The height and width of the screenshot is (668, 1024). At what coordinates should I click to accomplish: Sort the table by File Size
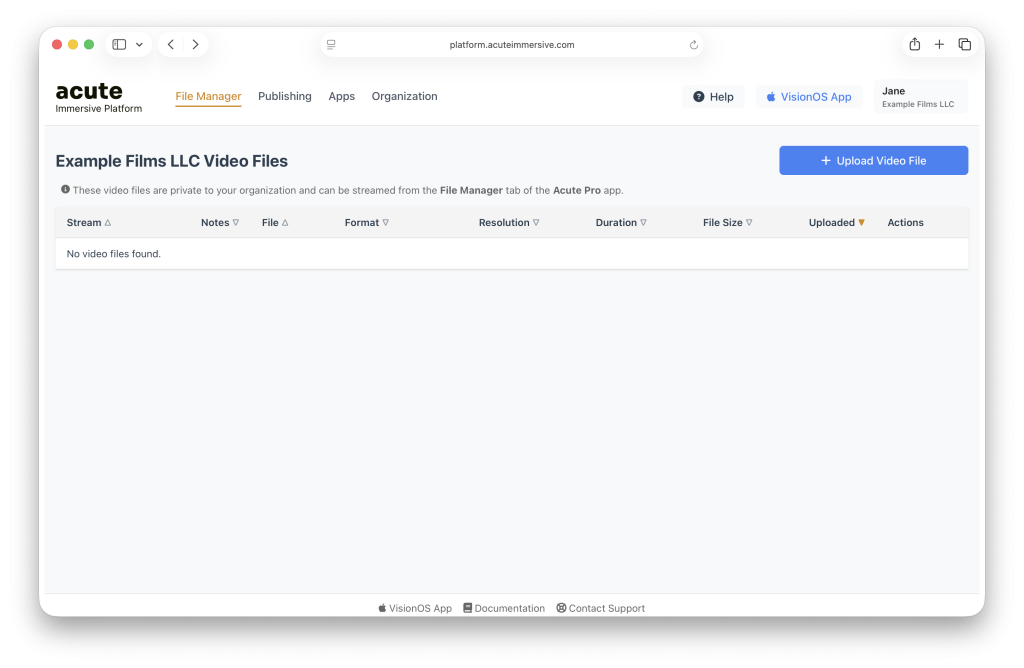pyautogui.click(x=727, y=223)
